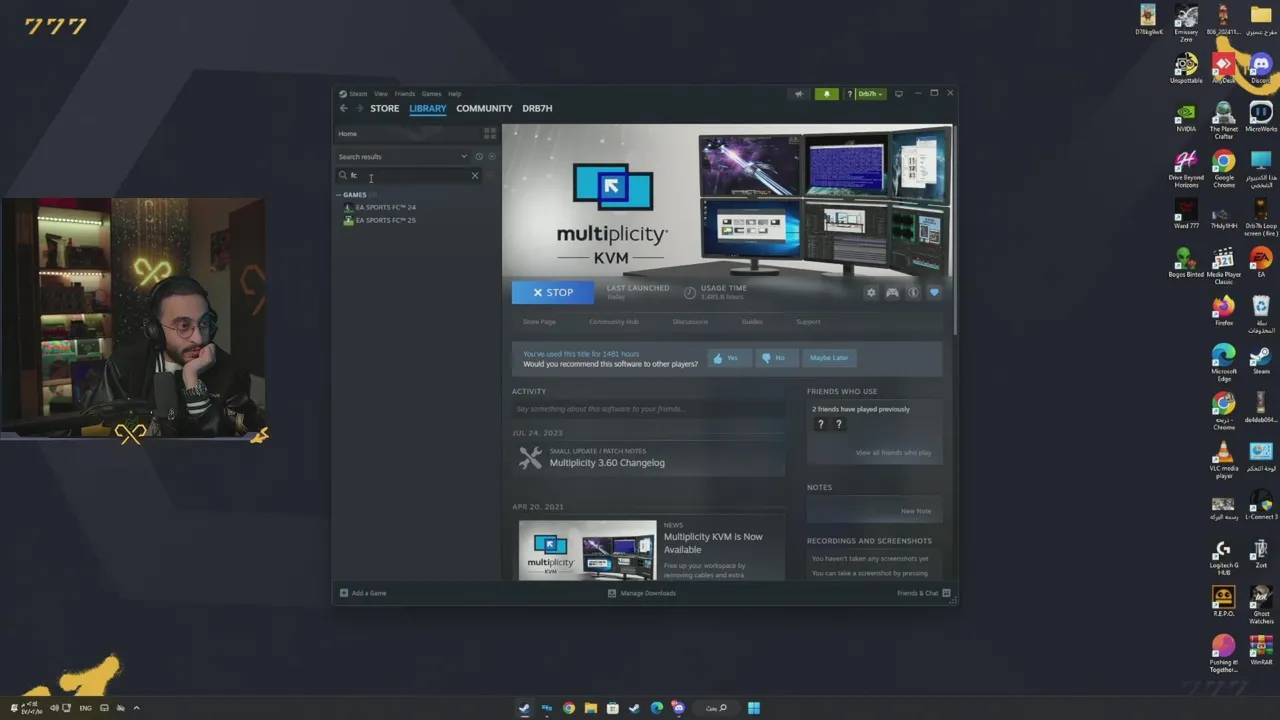Expand the Search results collection dropdown
Viewport: 1280px width, 720px height.
click(x=464, y=157)
